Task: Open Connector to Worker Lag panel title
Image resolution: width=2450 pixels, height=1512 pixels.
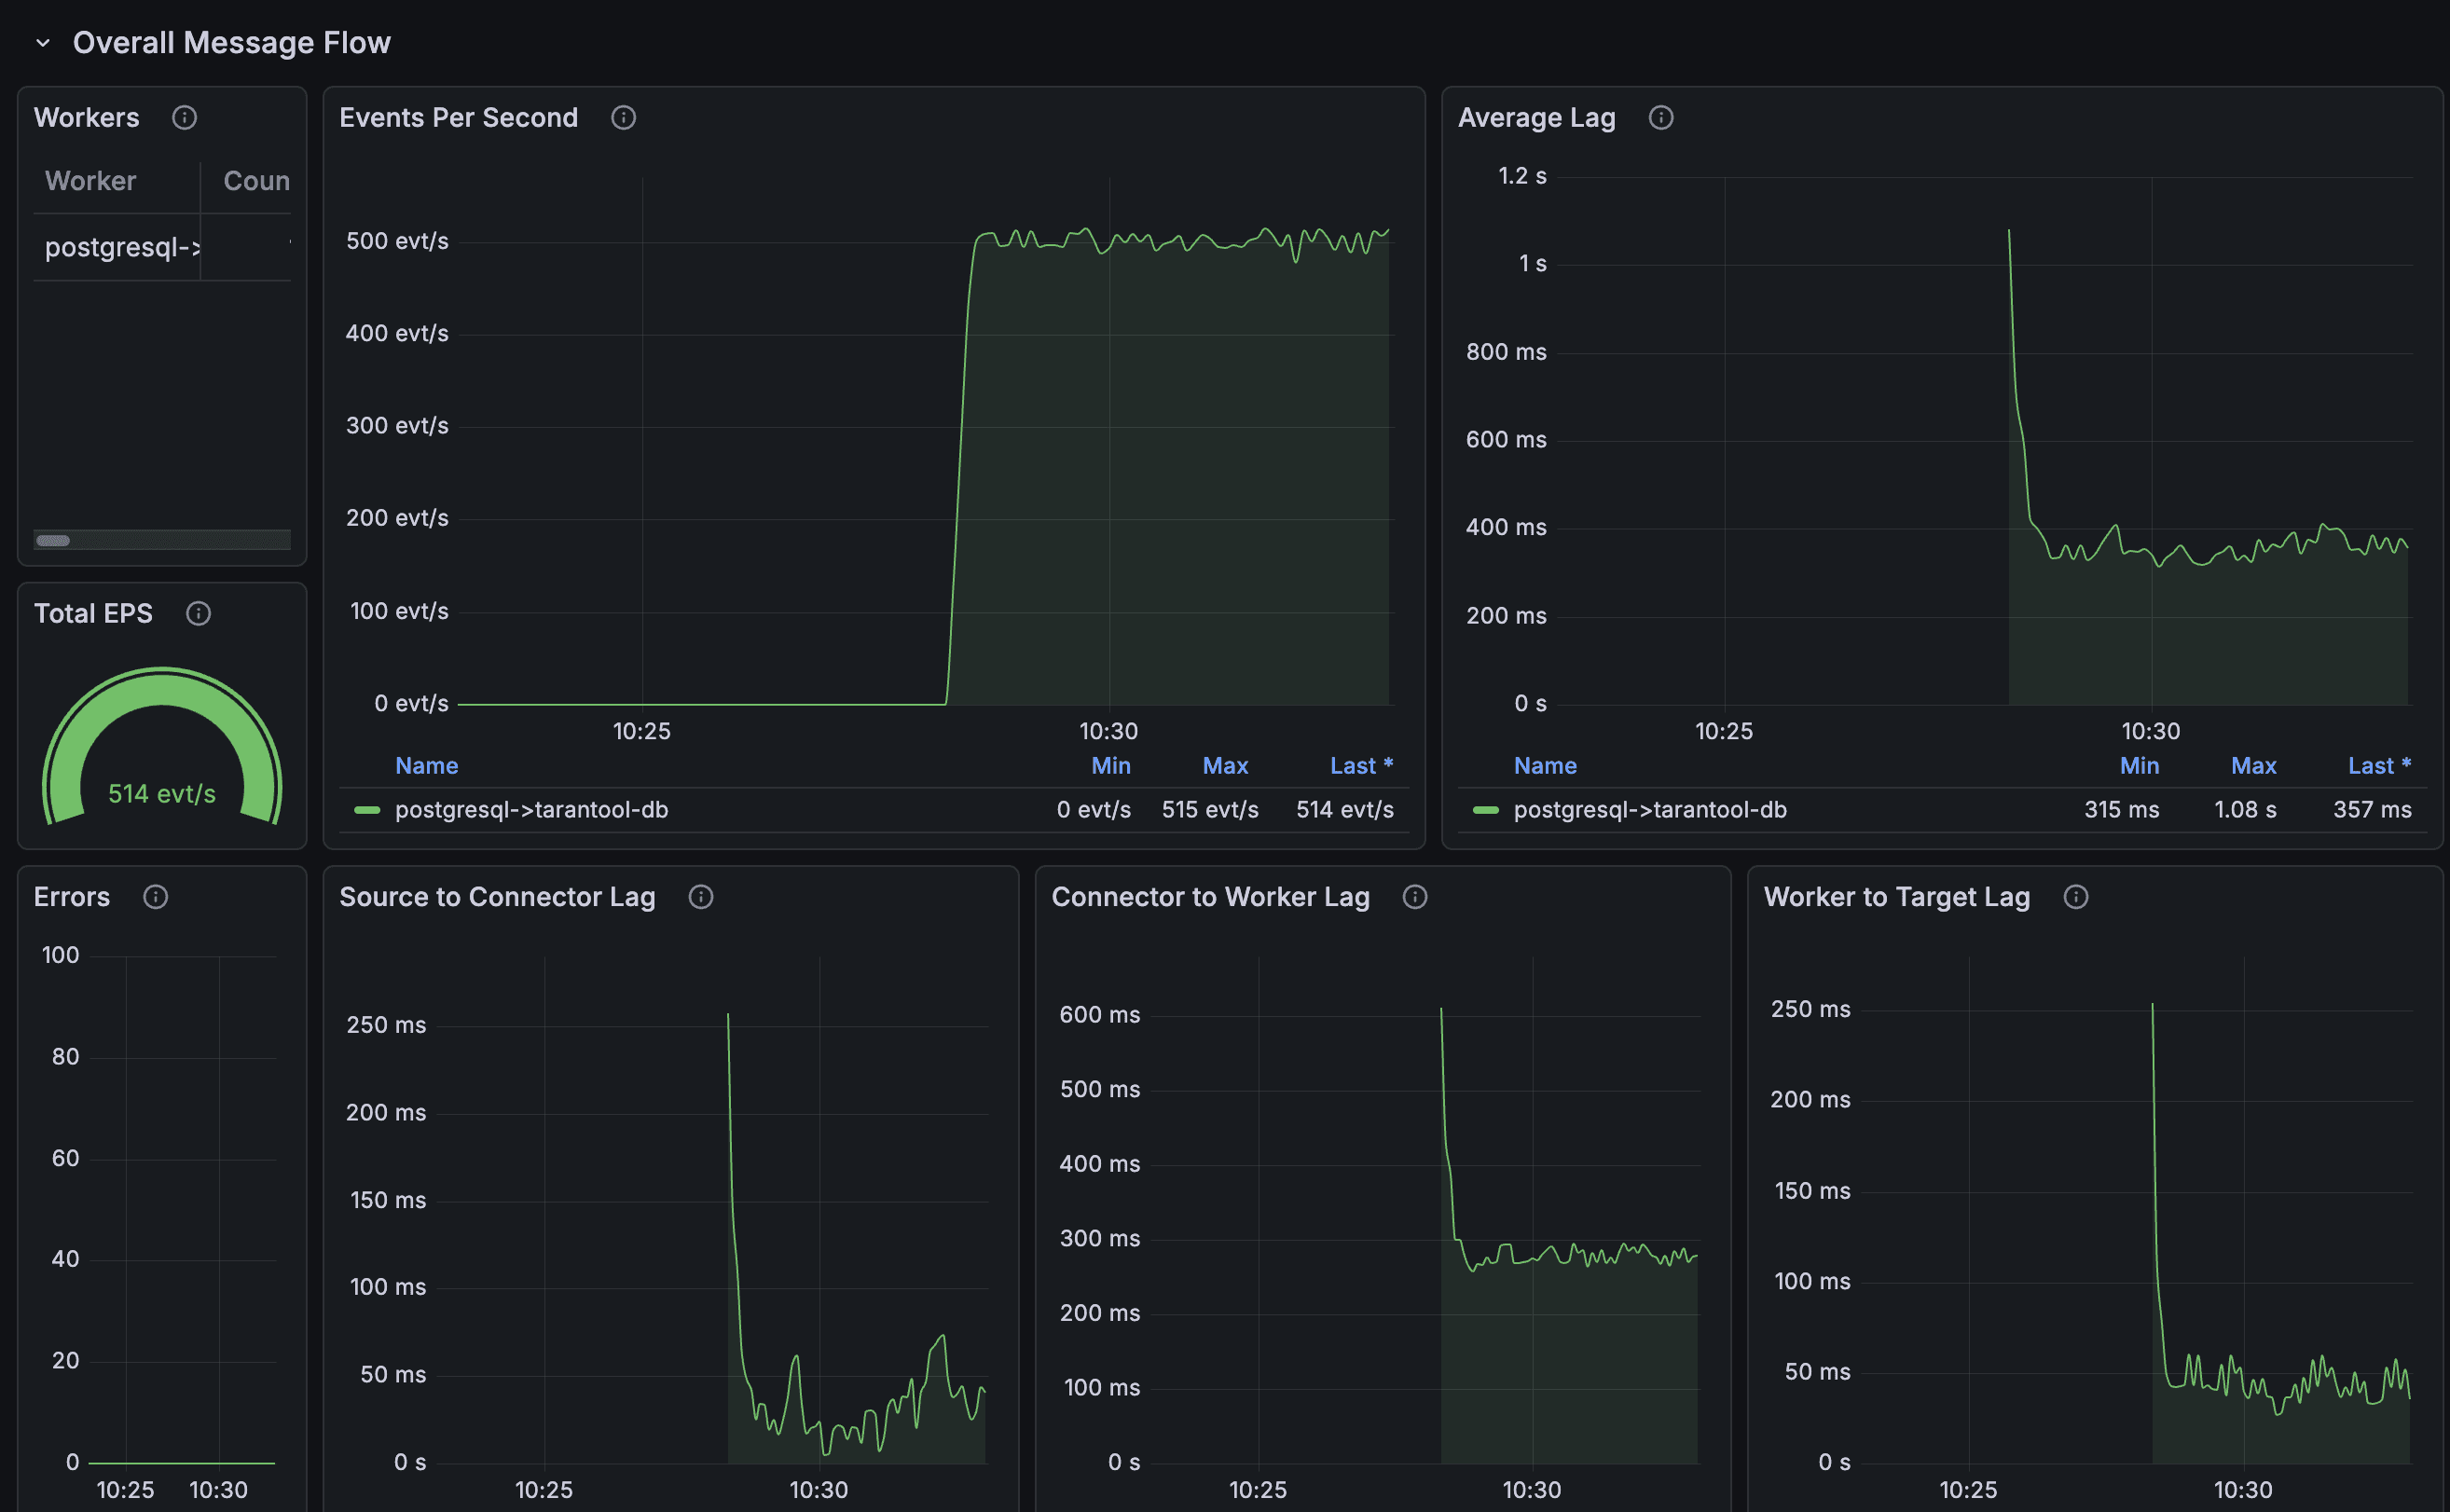Action: point(1210,897)
